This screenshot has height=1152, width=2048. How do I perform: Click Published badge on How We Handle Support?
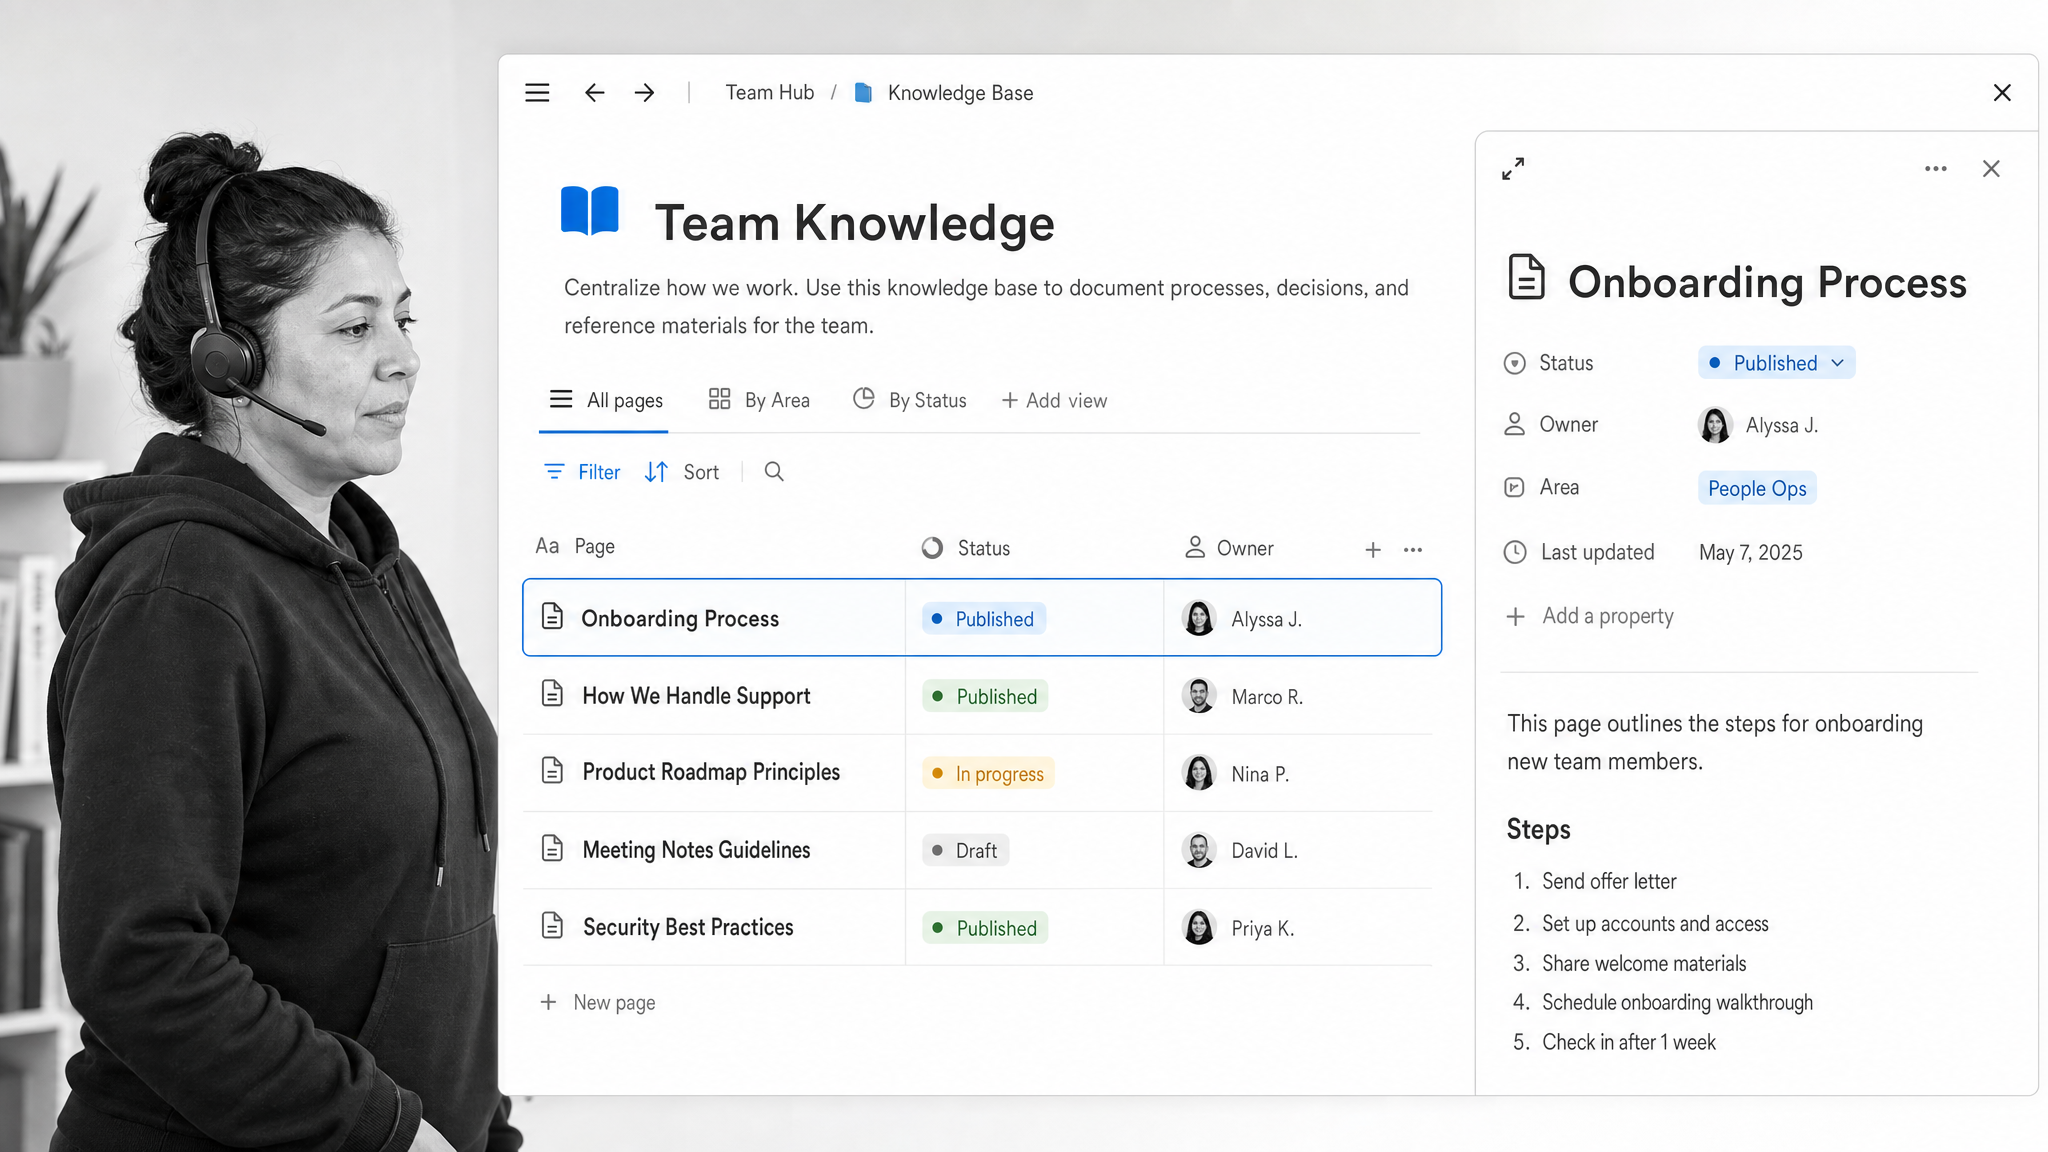[985, 696]
